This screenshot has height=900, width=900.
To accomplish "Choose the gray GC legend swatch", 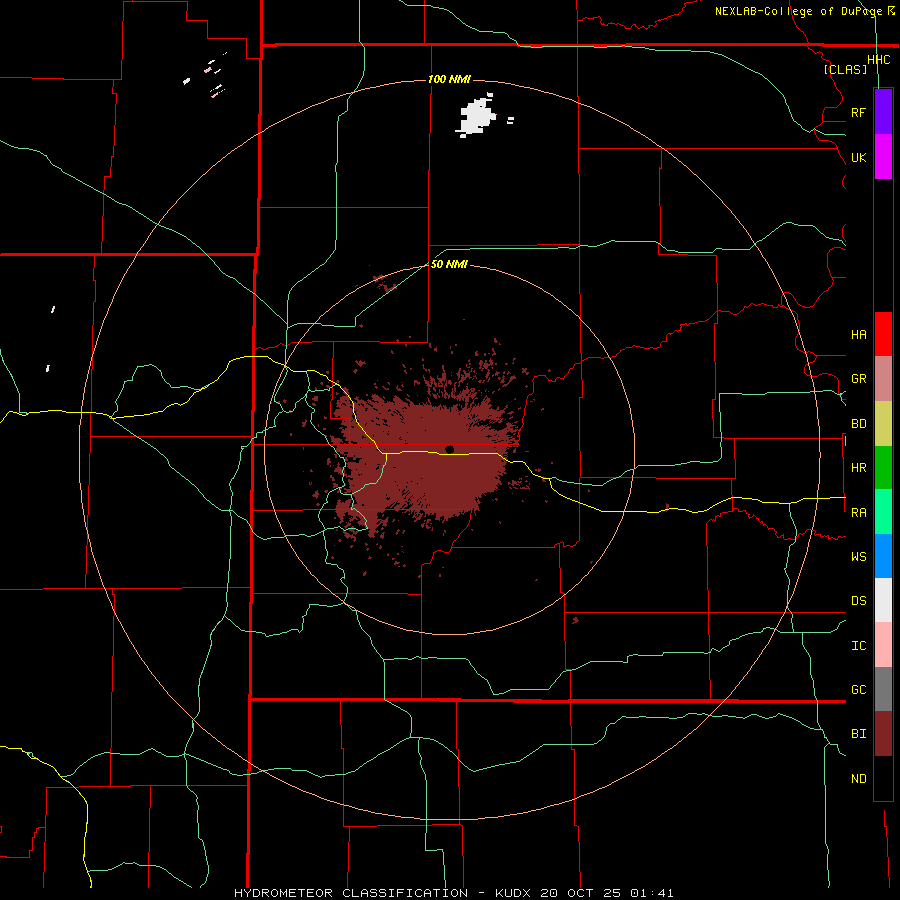I will 883,689.
